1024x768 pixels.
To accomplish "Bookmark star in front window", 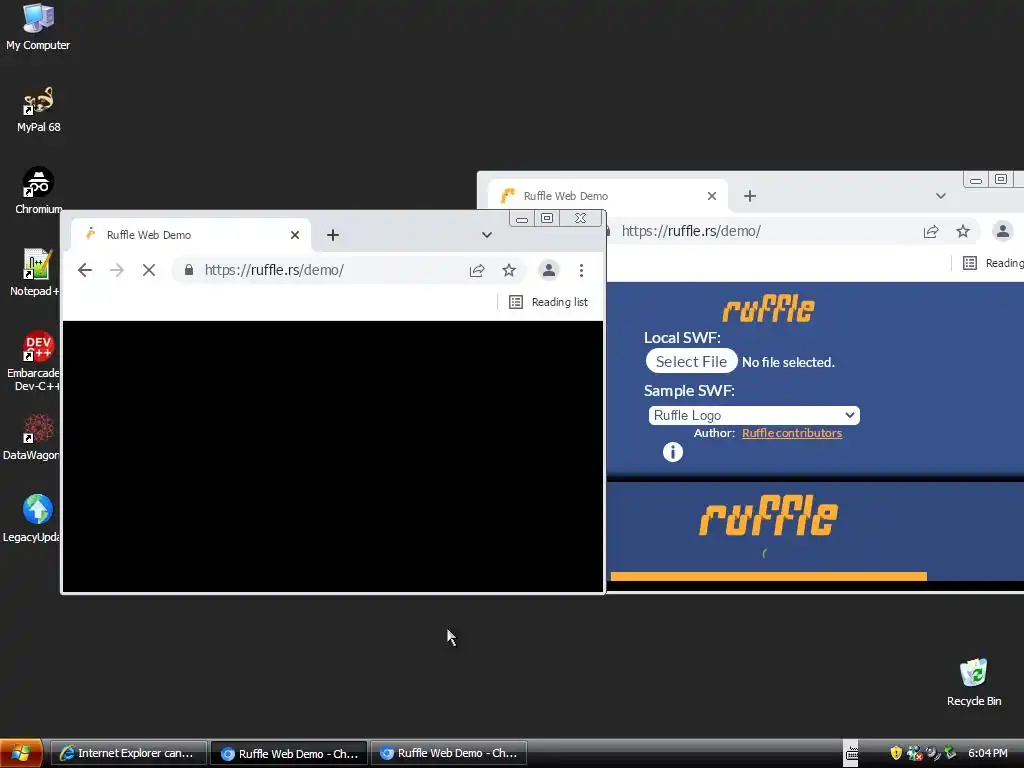I will tap(509, 270).
